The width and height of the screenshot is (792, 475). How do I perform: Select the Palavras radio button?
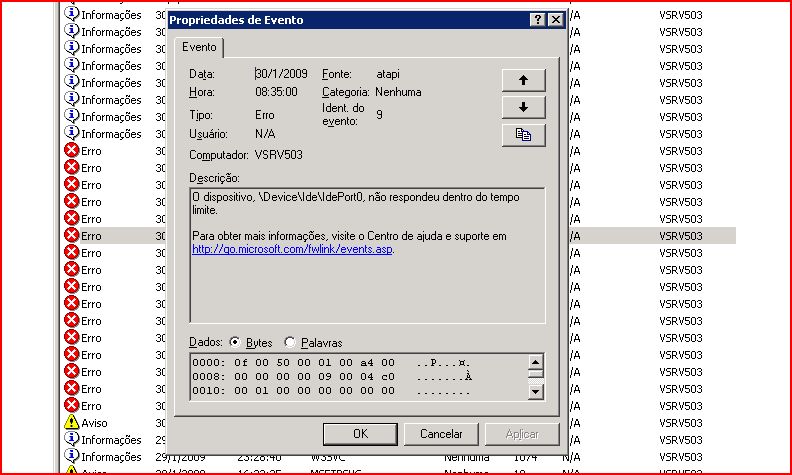[290, 342]
